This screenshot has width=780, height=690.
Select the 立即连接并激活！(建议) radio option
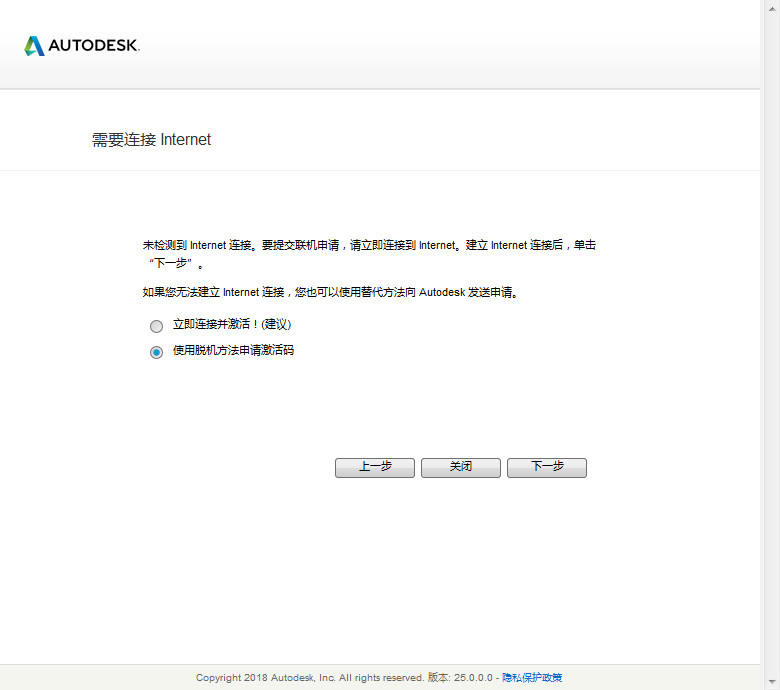(x=156, y=326)
